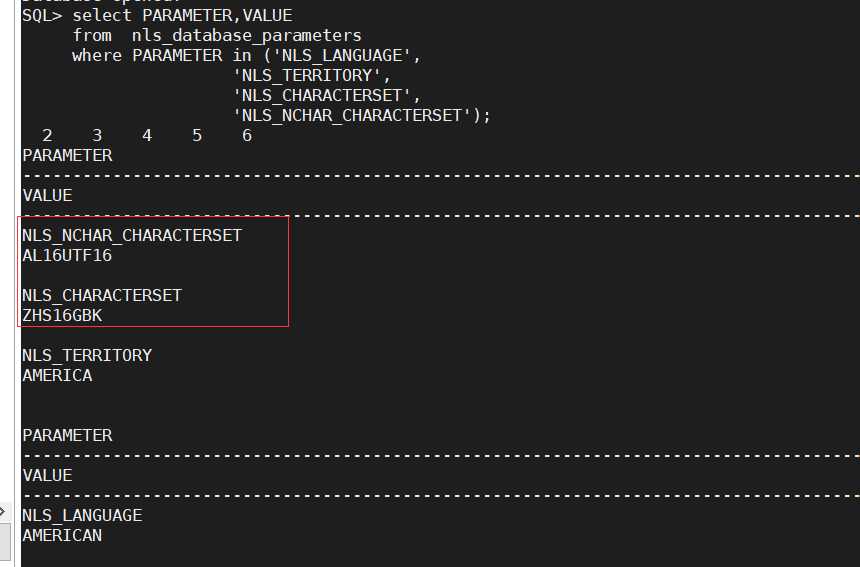
Task: Click the SQL> prompt text
Action: point(42,15)
